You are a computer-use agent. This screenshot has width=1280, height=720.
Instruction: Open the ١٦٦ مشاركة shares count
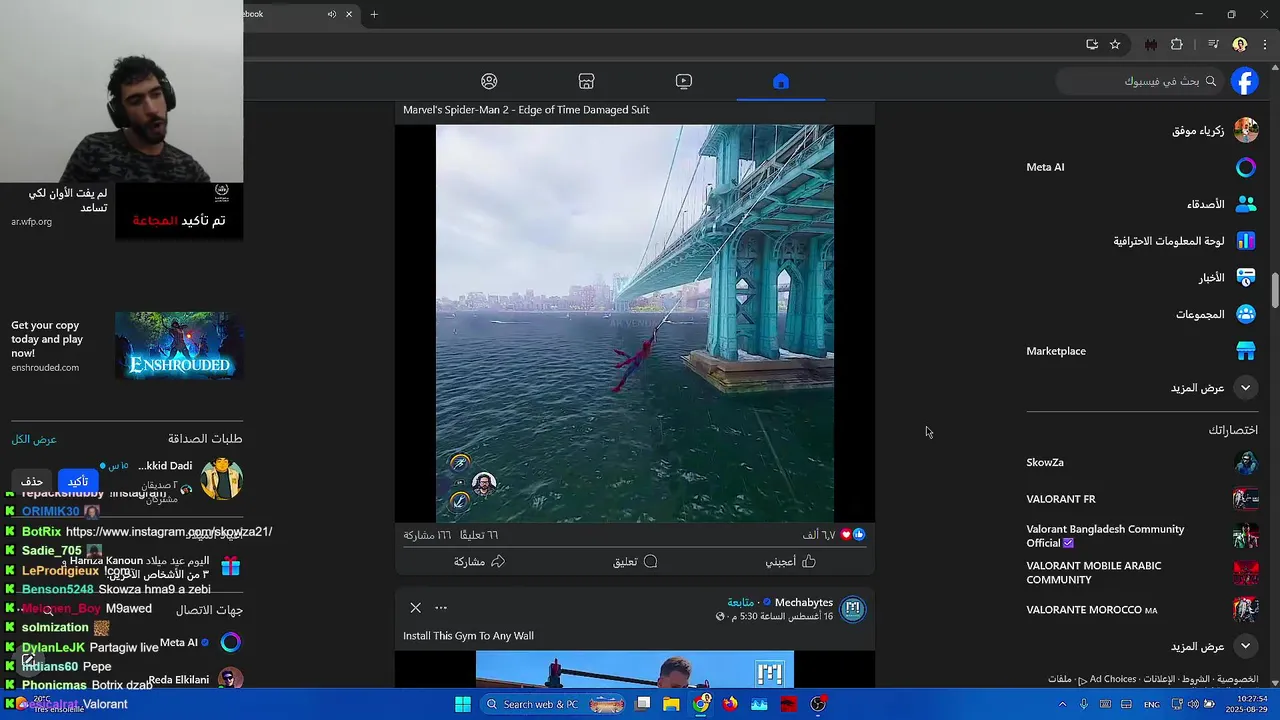427,535
